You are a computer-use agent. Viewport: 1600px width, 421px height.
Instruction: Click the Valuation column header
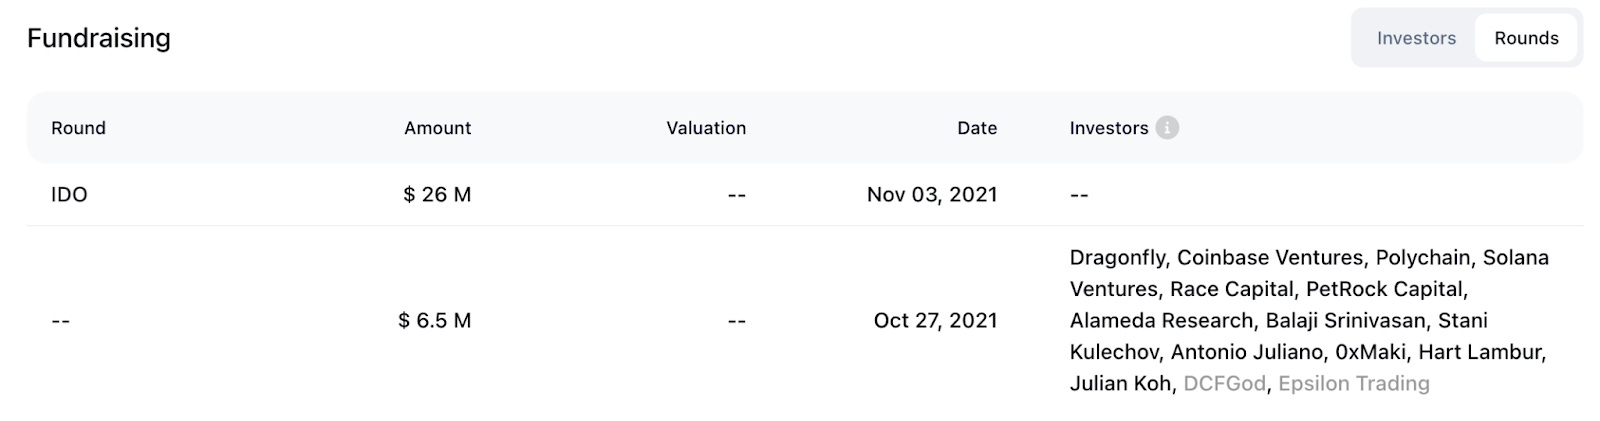click(706, 128)
